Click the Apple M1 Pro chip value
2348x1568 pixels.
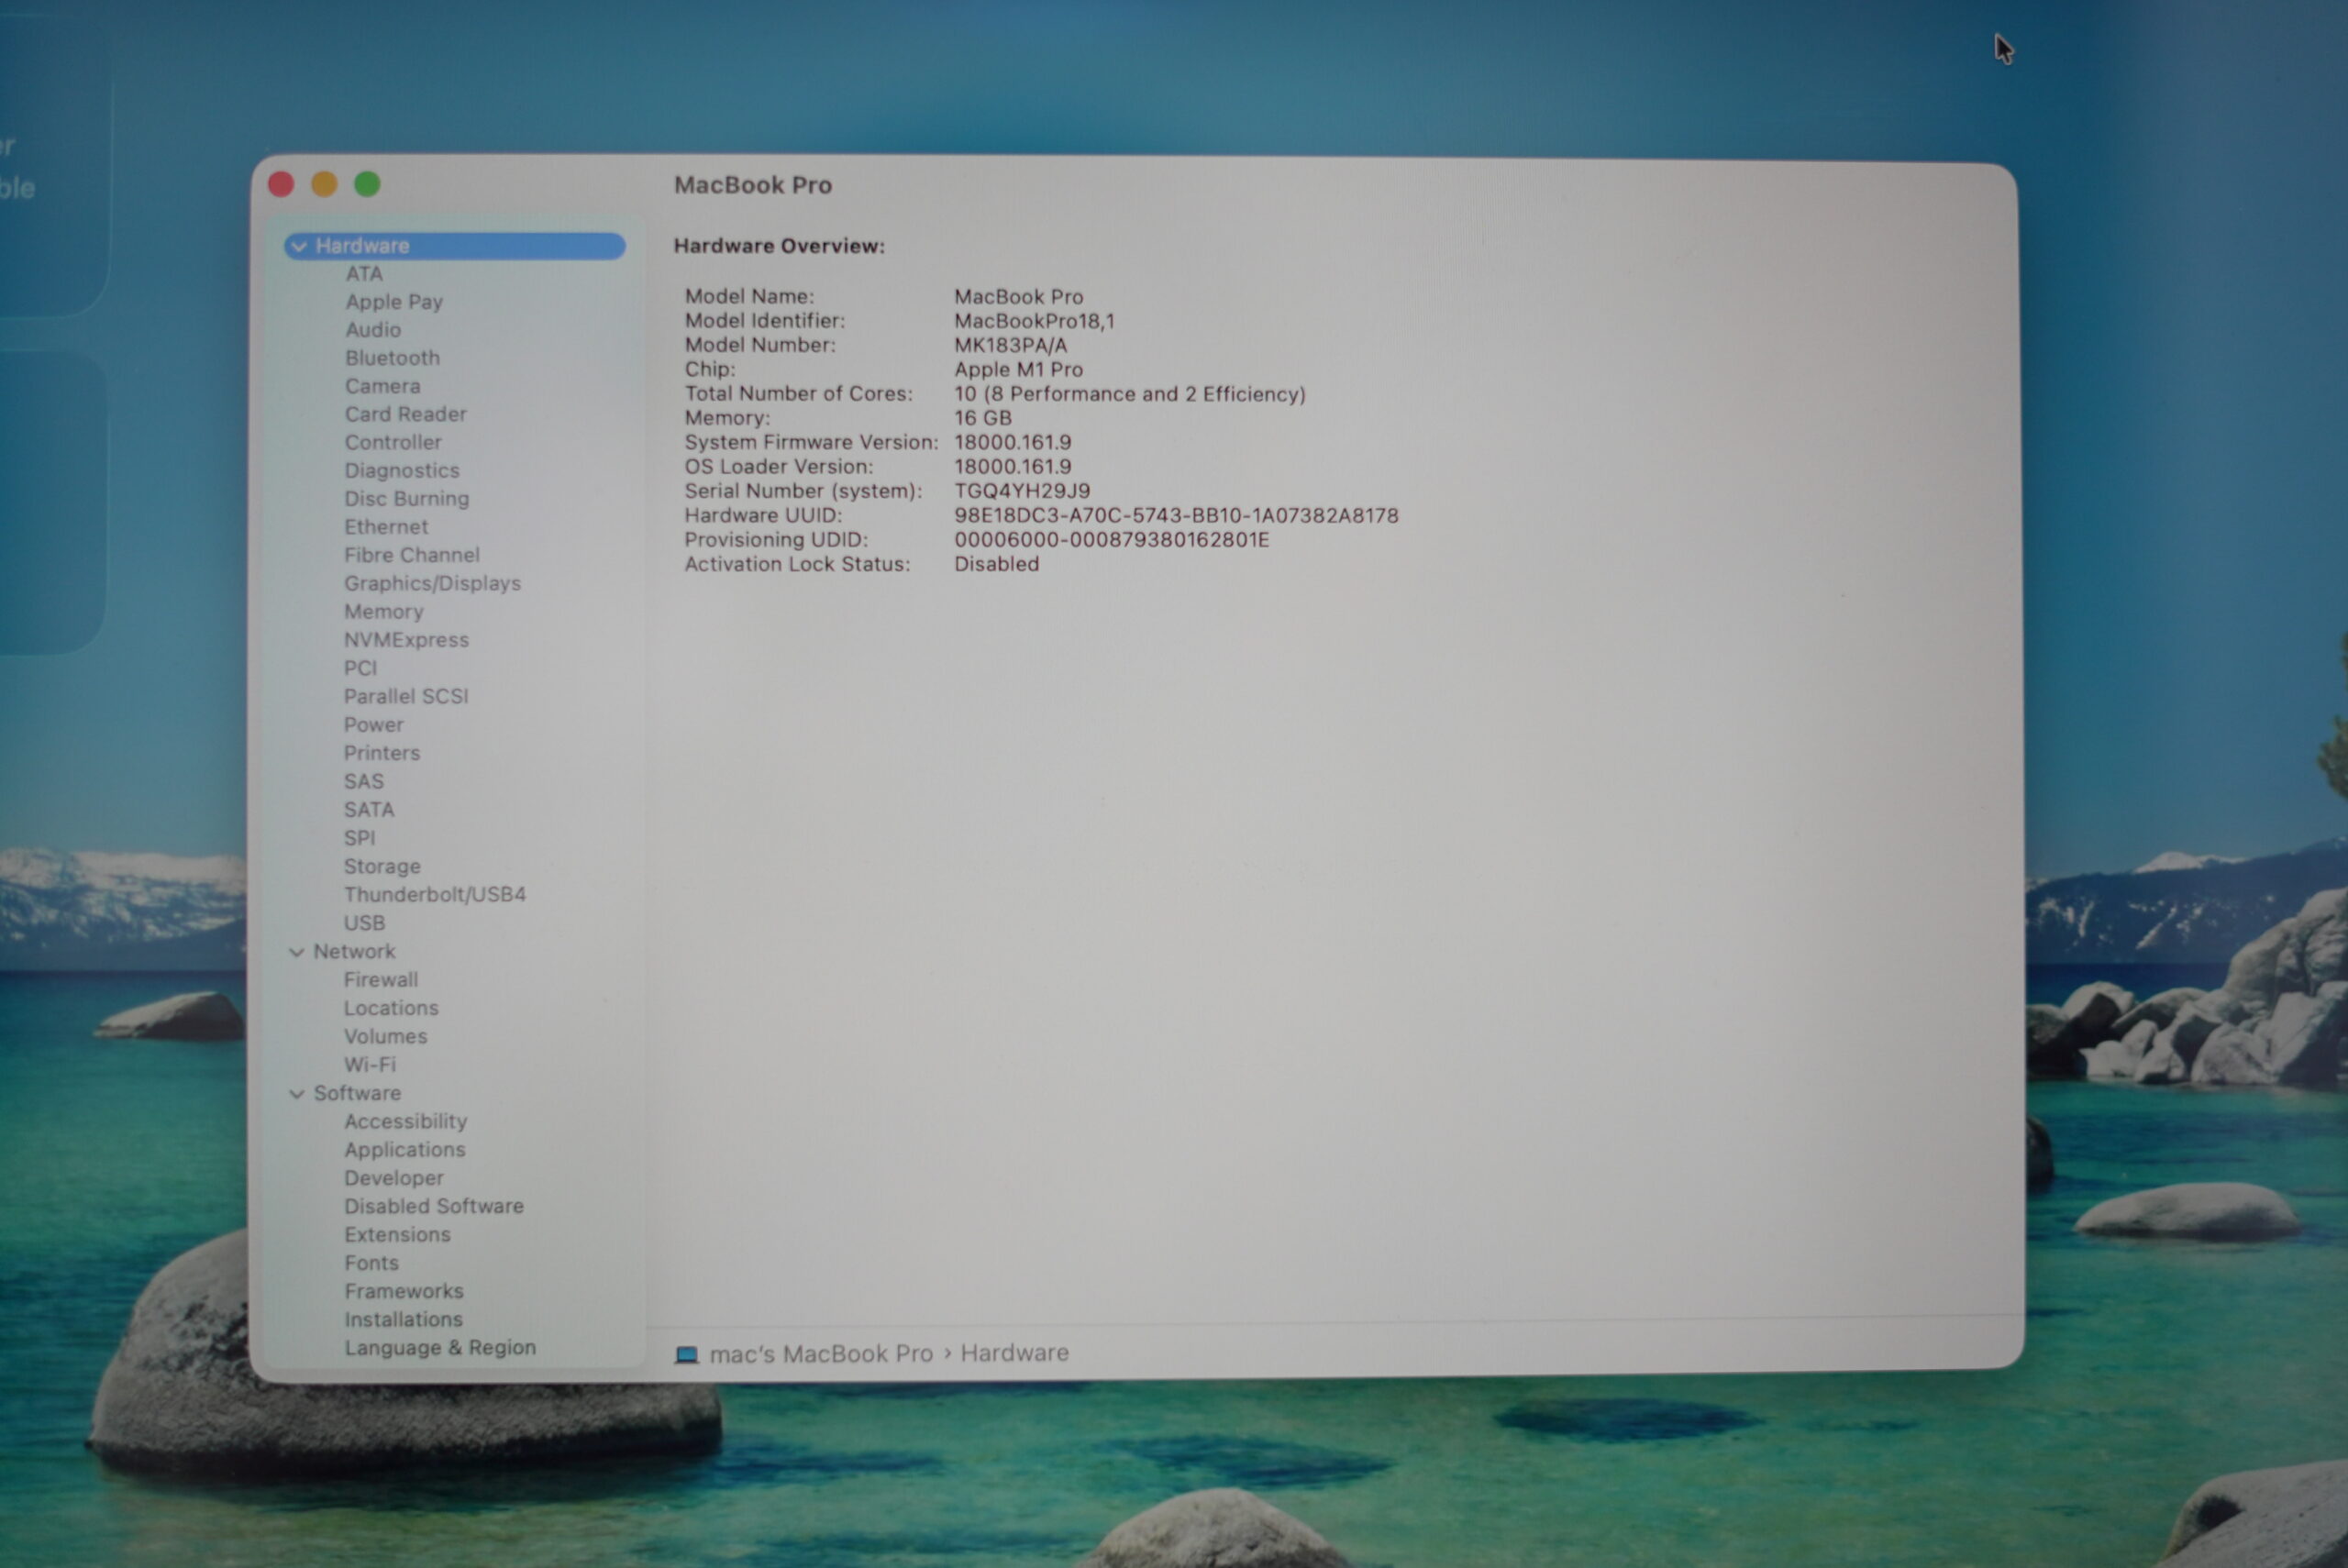coord(1018,370)
